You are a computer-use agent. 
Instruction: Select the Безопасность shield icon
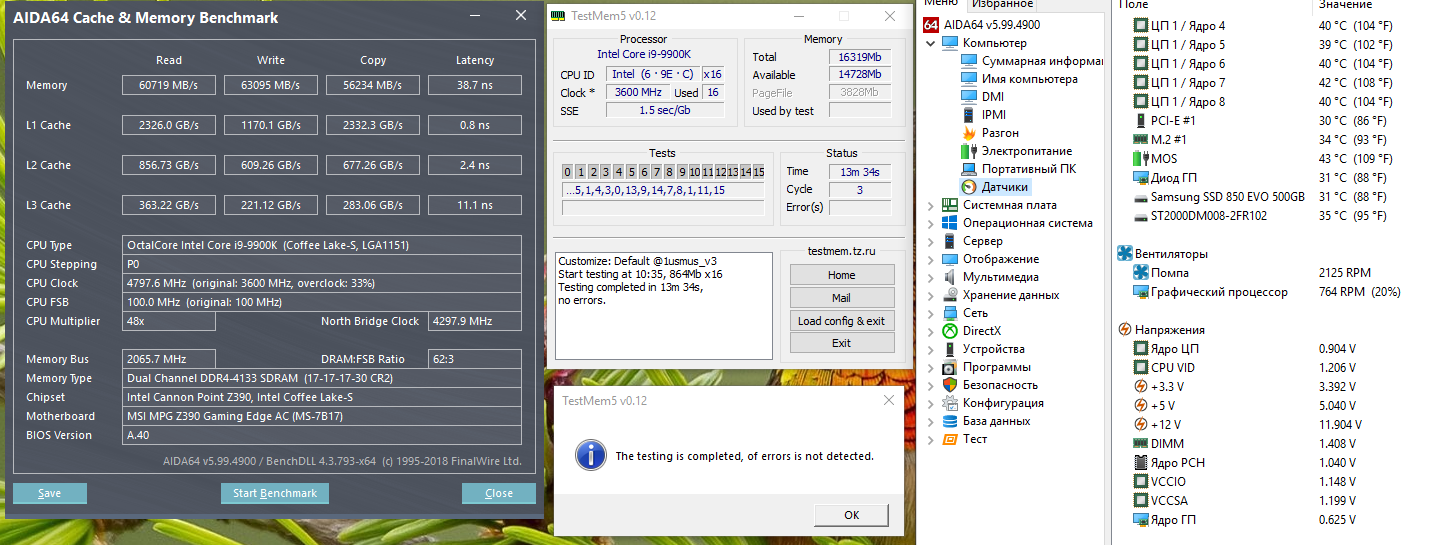pyautogui.click(x=950, y=385)
